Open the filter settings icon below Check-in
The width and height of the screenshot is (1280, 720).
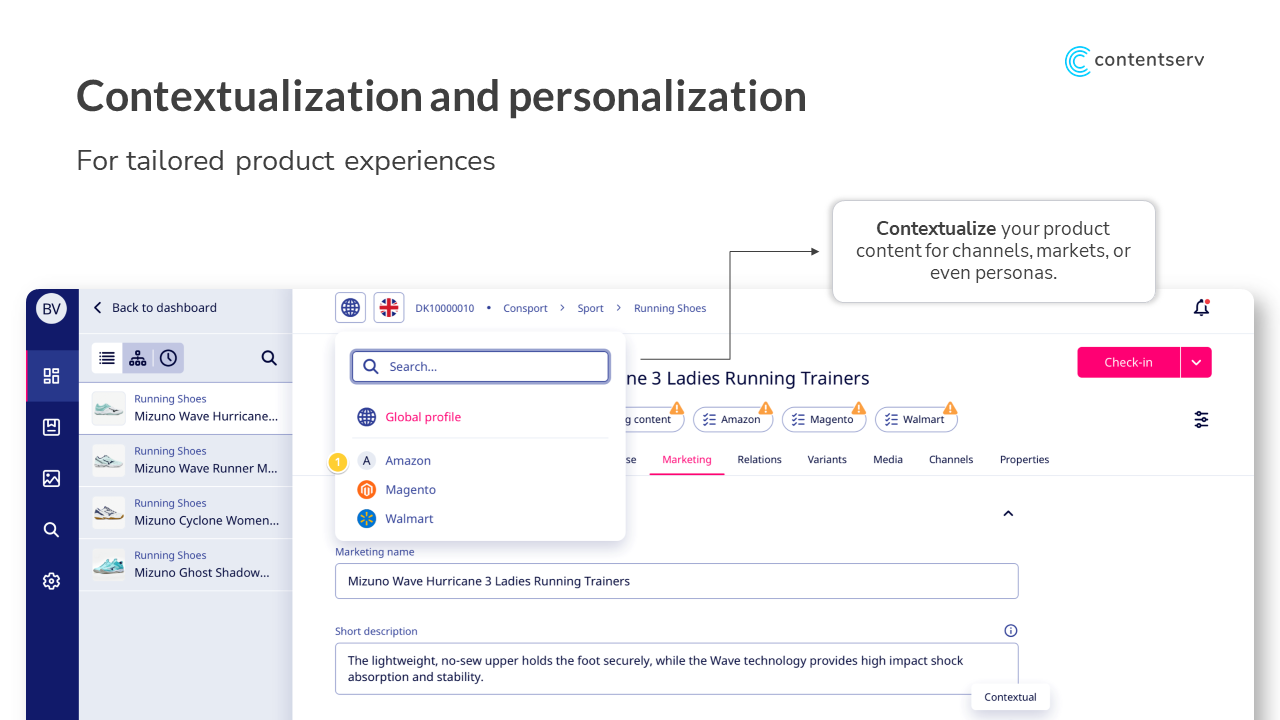coord(1201,420)
